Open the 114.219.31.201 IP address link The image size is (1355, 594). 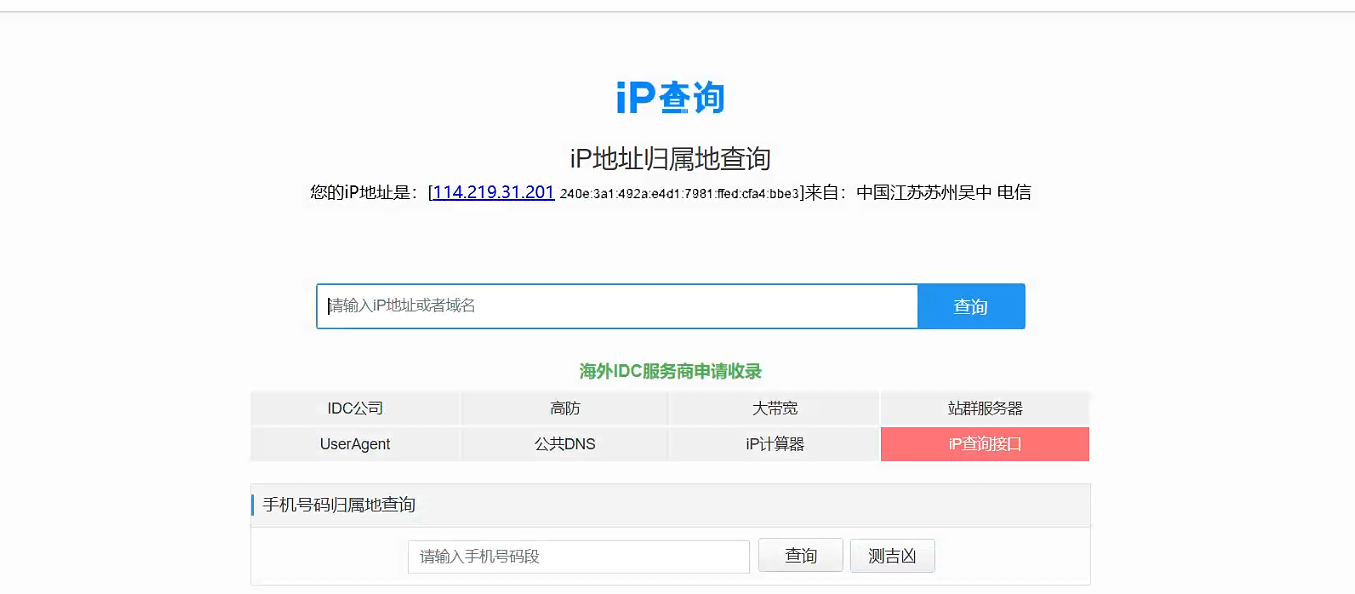click(x=493, y=192)
